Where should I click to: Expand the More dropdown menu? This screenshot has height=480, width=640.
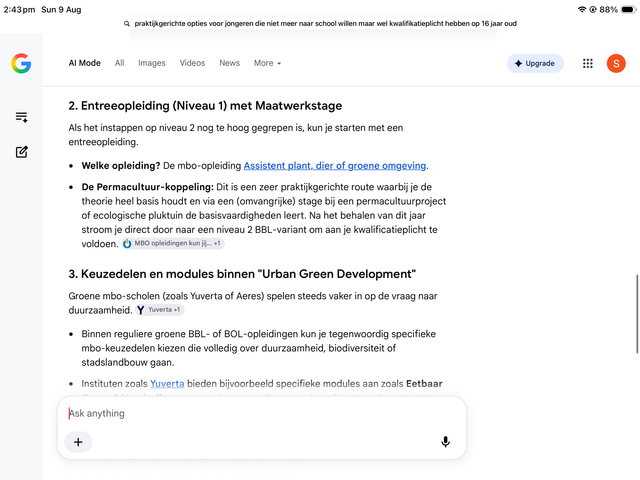[267, 63]
